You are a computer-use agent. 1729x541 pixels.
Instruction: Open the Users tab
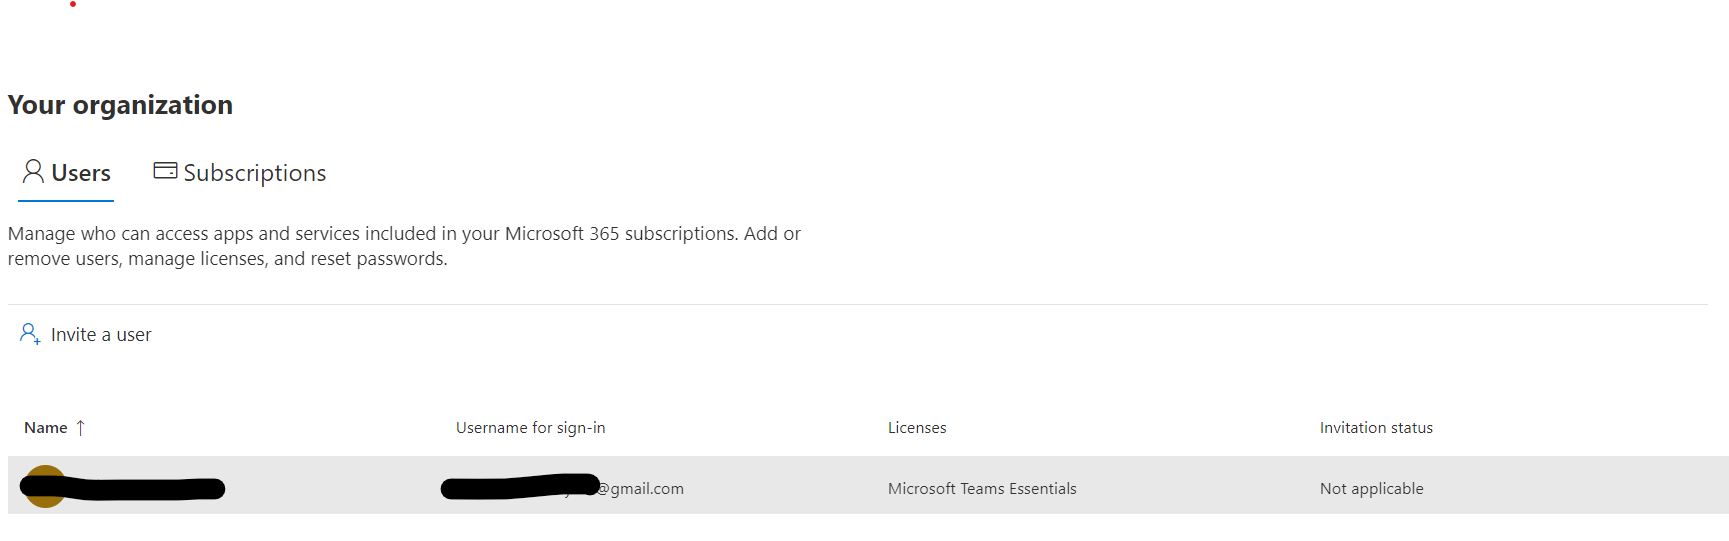pyautogui.click(x=66, y=173)
